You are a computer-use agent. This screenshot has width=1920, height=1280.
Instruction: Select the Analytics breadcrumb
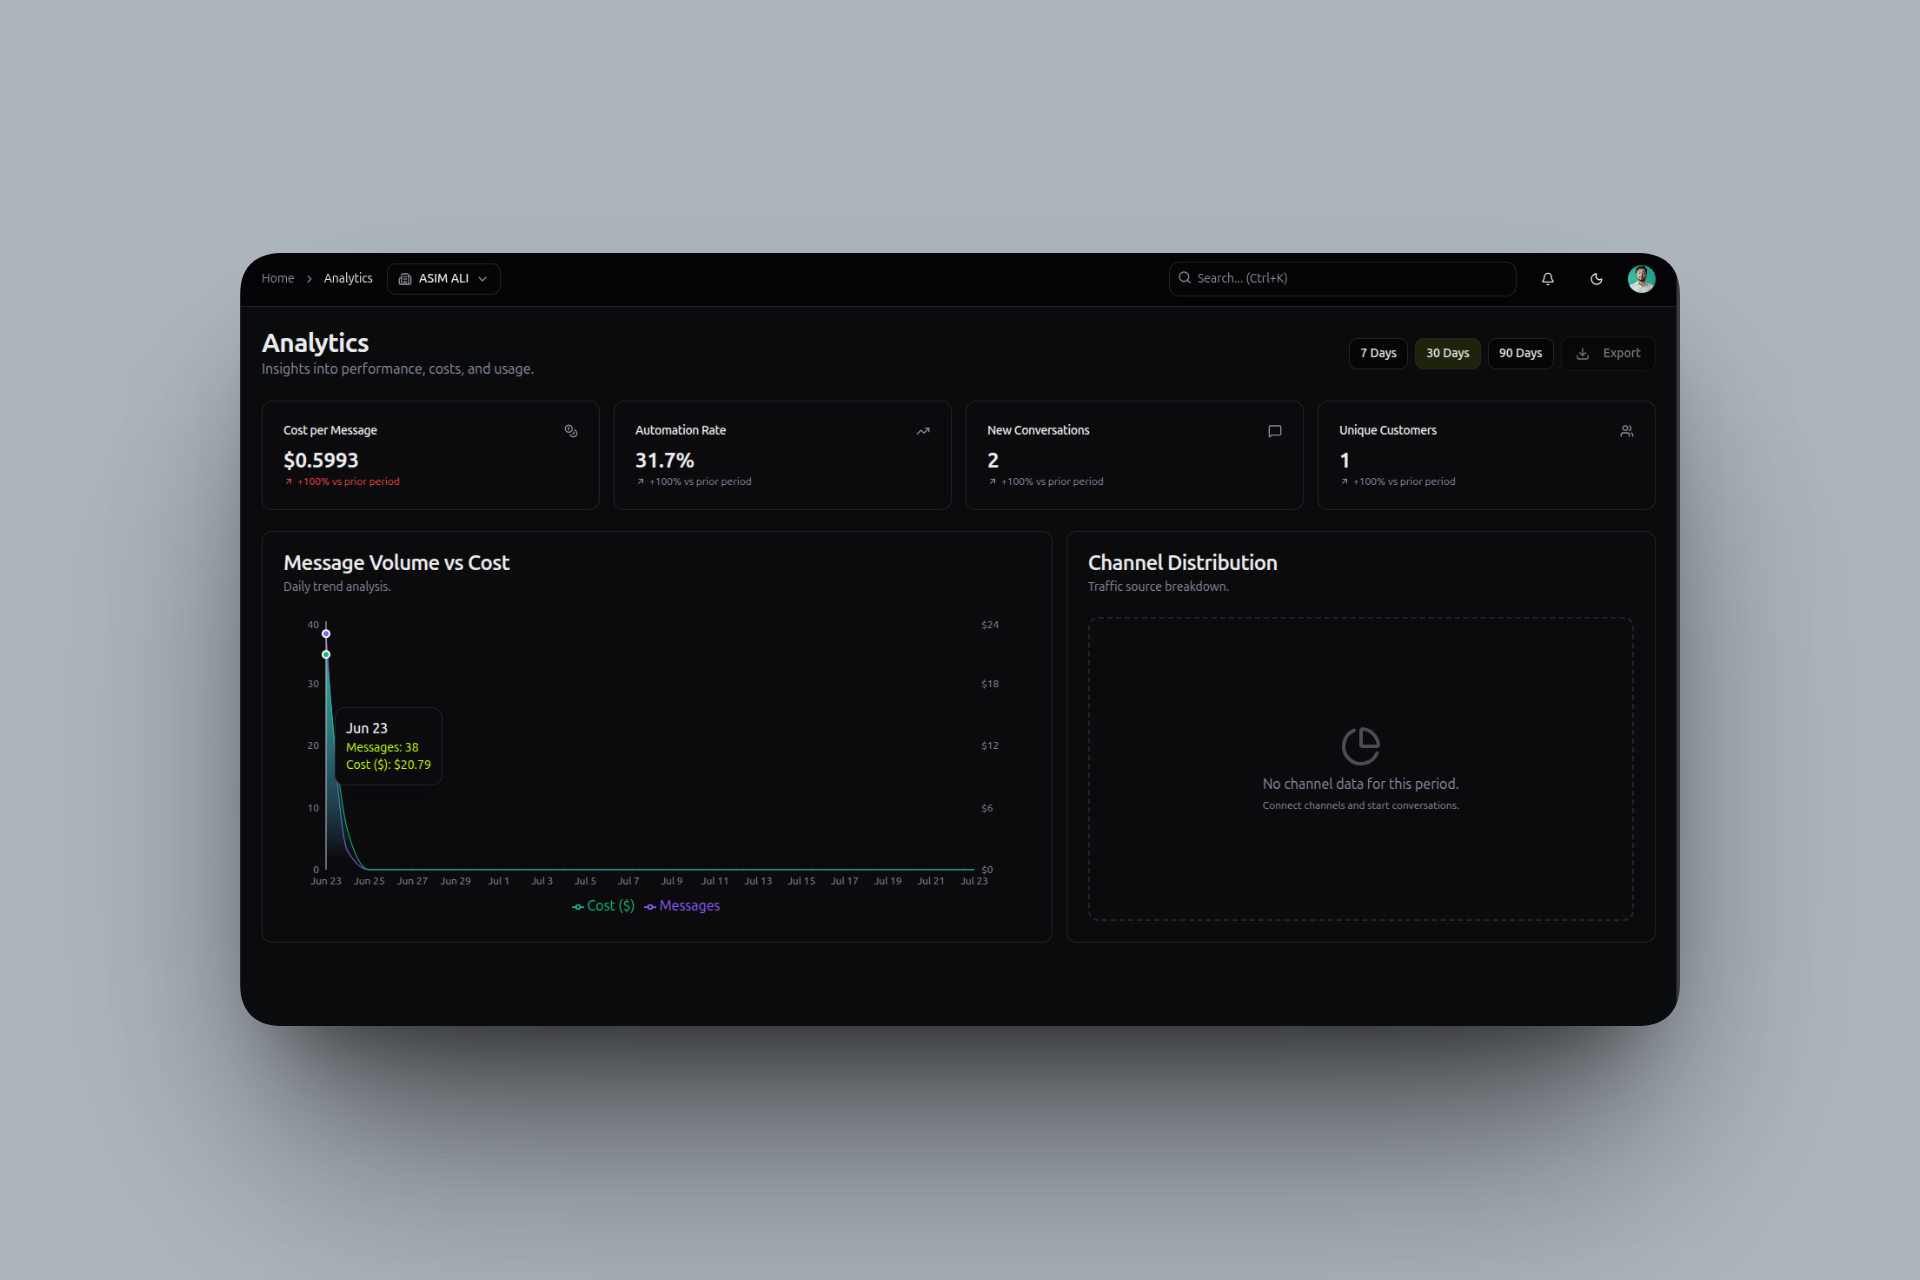click(348, 279)
